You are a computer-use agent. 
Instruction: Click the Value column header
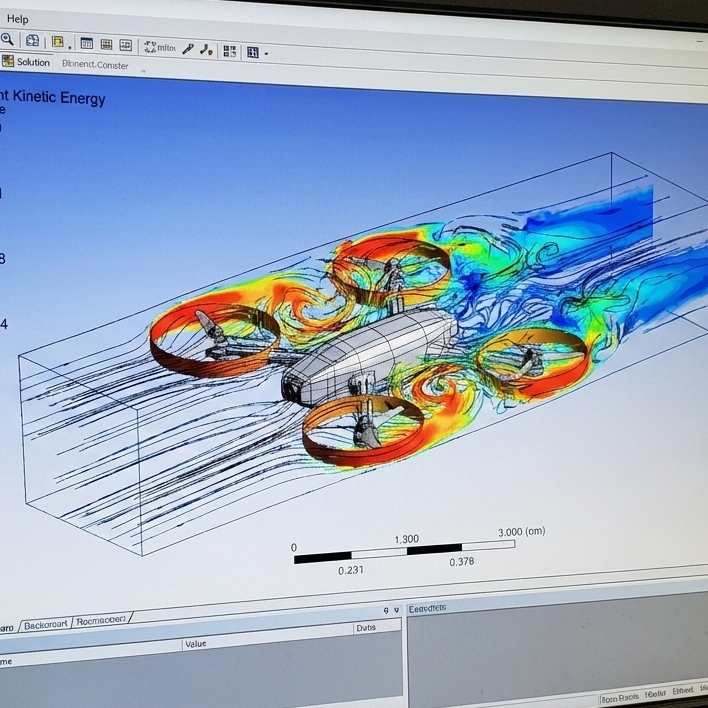pyautogui.click(x=196, y=643)
